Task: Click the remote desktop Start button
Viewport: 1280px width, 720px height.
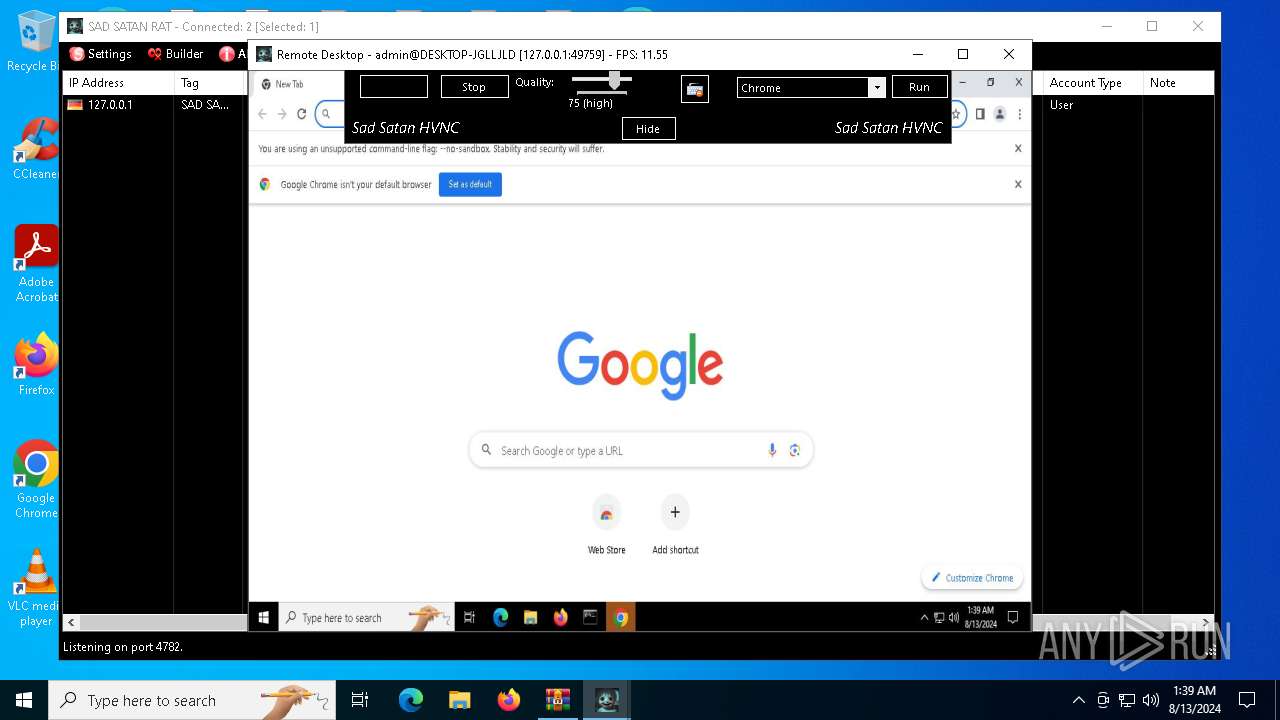Action: click(x=264, y=618)
